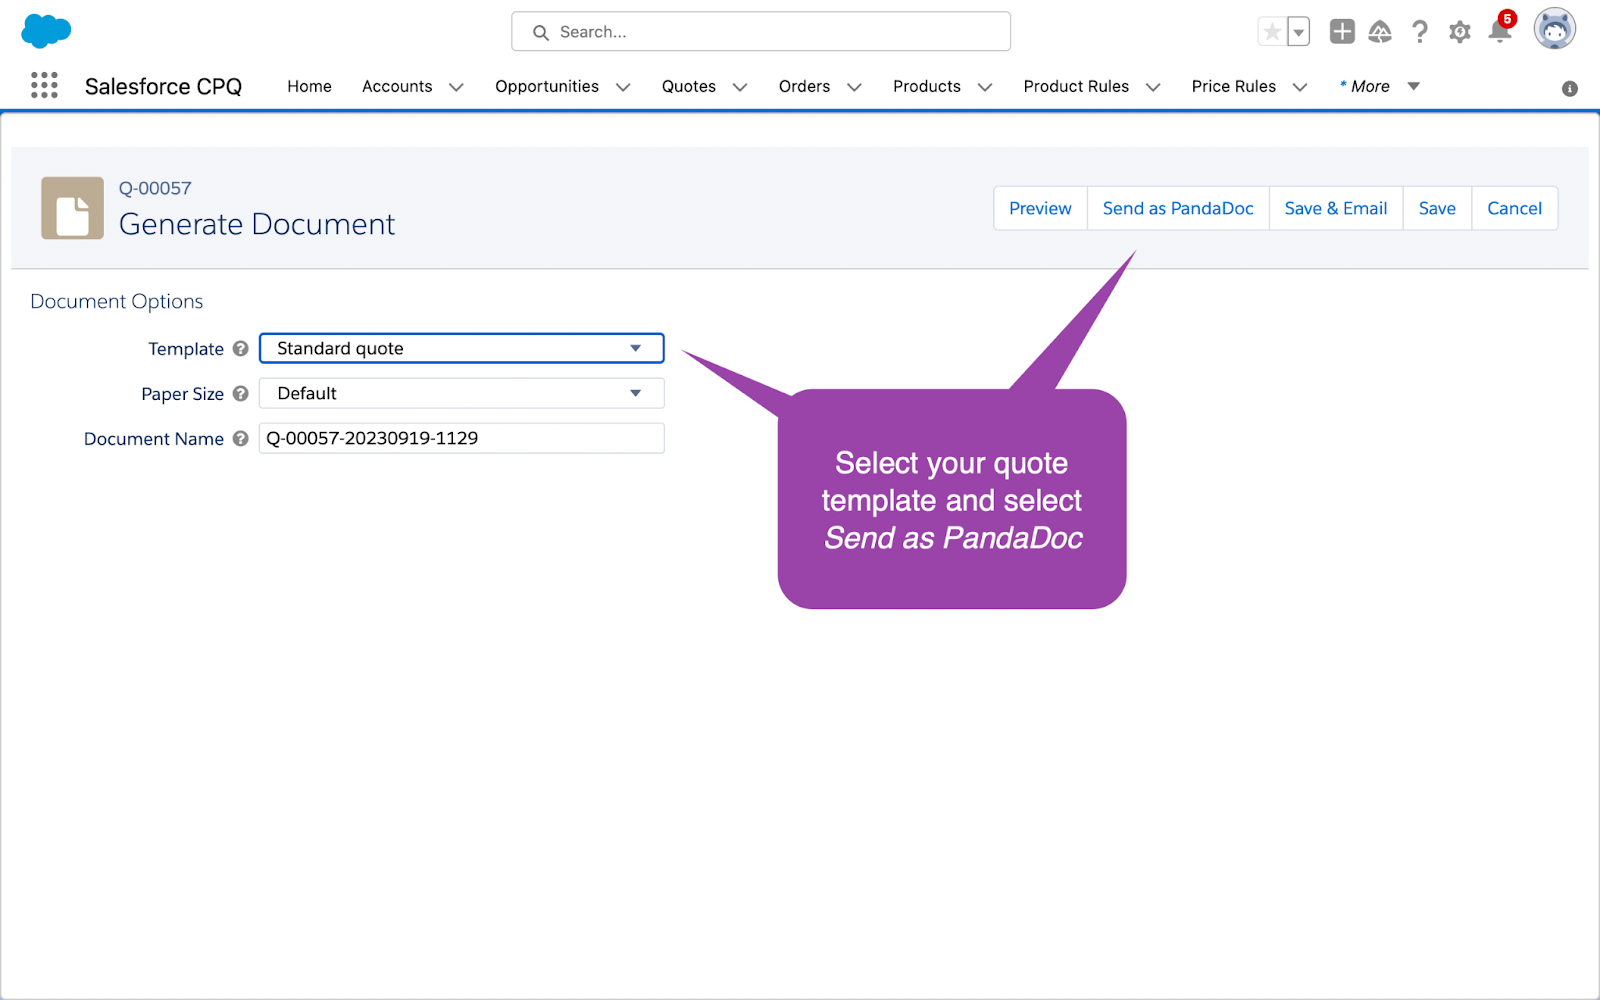
Task: Expand the Orders tab chevron menu
Action: (854, 87)
